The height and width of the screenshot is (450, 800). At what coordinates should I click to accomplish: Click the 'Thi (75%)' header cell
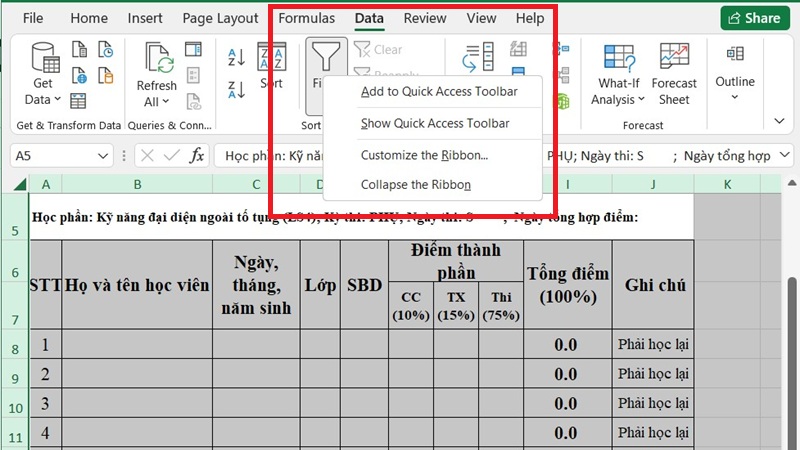click(x=501, y=306)
